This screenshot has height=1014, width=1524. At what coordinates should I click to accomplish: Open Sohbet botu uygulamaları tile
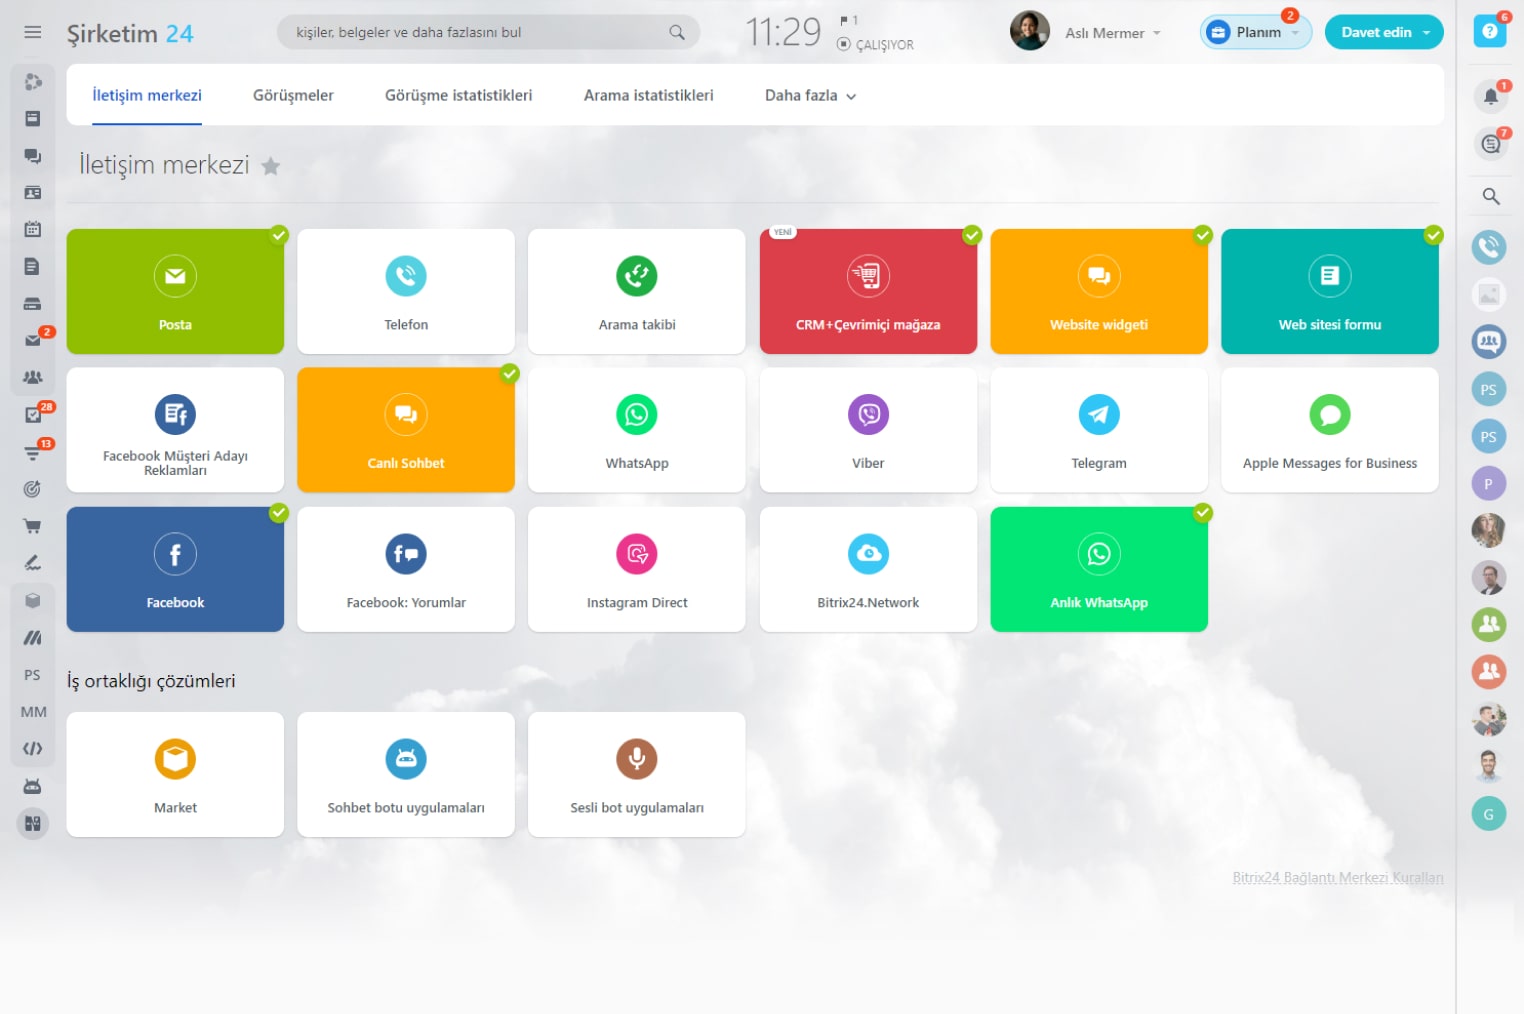(x=406, y=774)
